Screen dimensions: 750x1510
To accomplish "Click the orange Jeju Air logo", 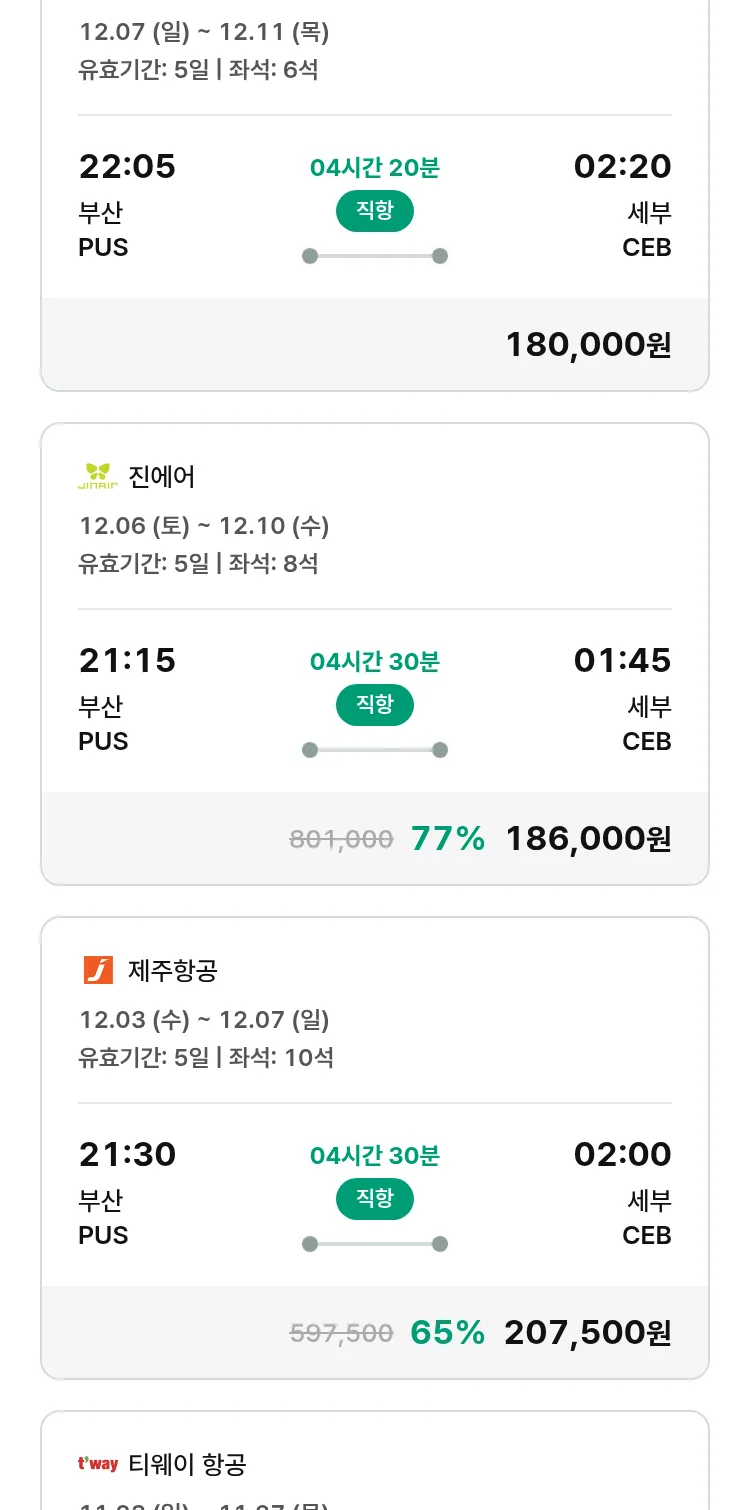I will (98, 970).
